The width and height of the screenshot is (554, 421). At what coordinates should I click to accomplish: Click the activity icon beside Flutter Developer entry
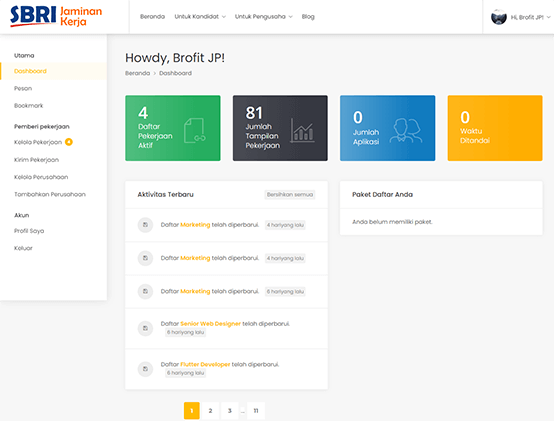tap(145, 369)
